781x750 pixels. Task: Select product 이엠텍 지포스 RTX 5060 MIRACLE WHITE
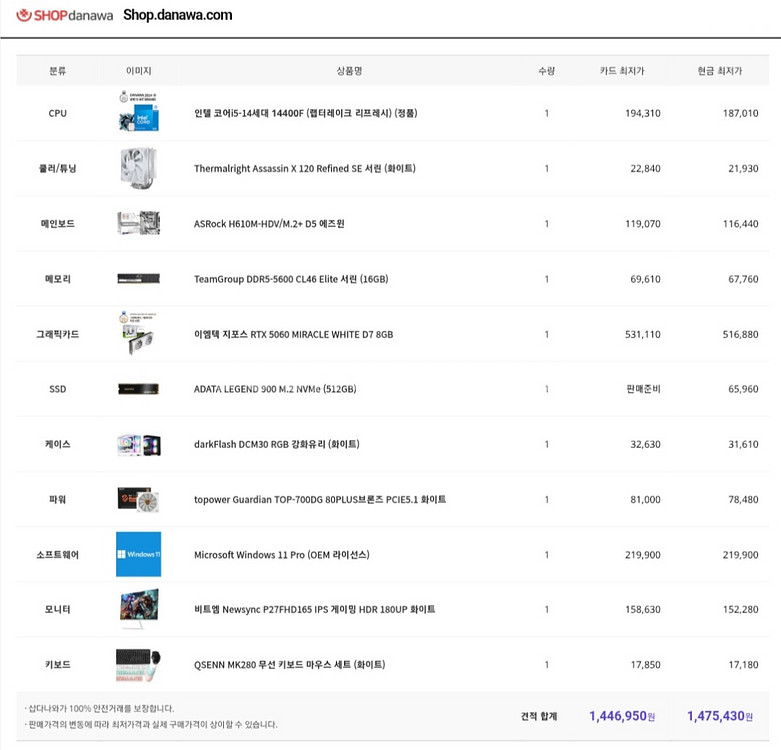click(x=293, y=334)
